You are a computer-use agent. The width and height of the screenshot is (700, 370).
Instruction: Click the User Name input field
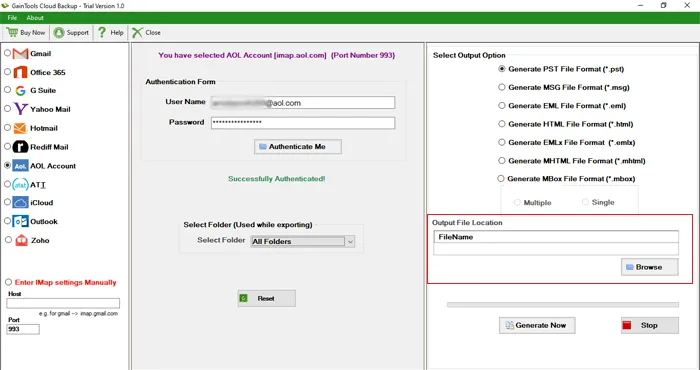[x=303, y=103]
